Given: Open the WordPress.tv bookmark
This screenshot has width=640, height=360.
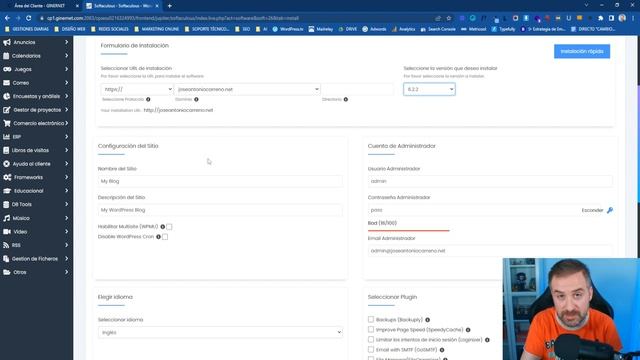Looking at the screenshot, I should 288,29.
